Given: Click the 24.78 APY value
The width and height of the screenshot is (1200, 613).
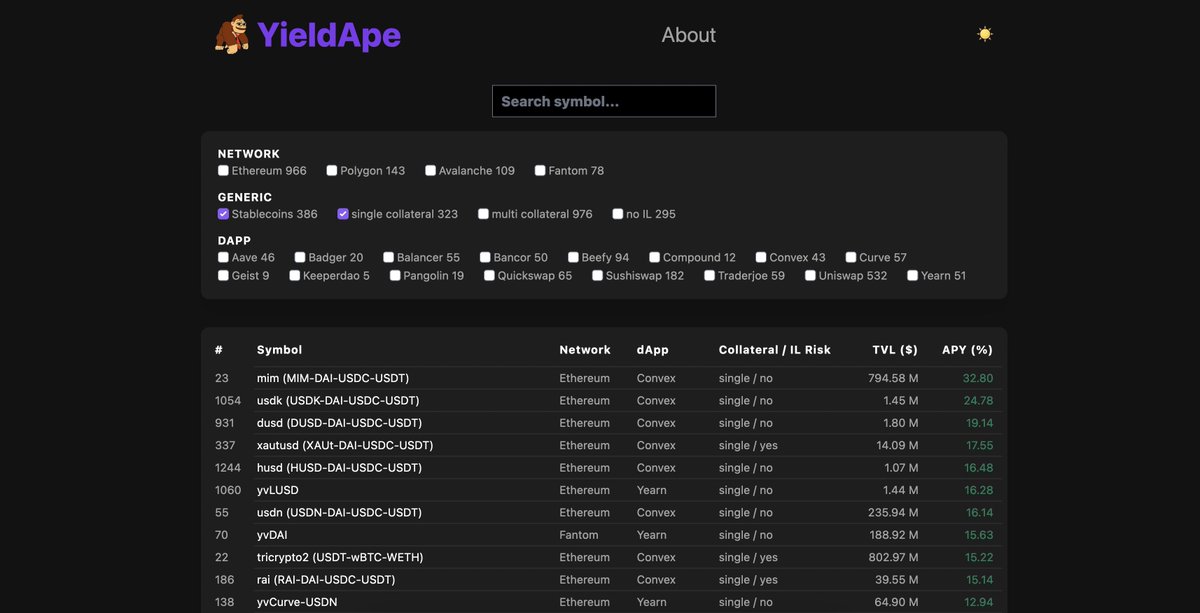Looking at the screenshot, I should [x=978, y=401].
